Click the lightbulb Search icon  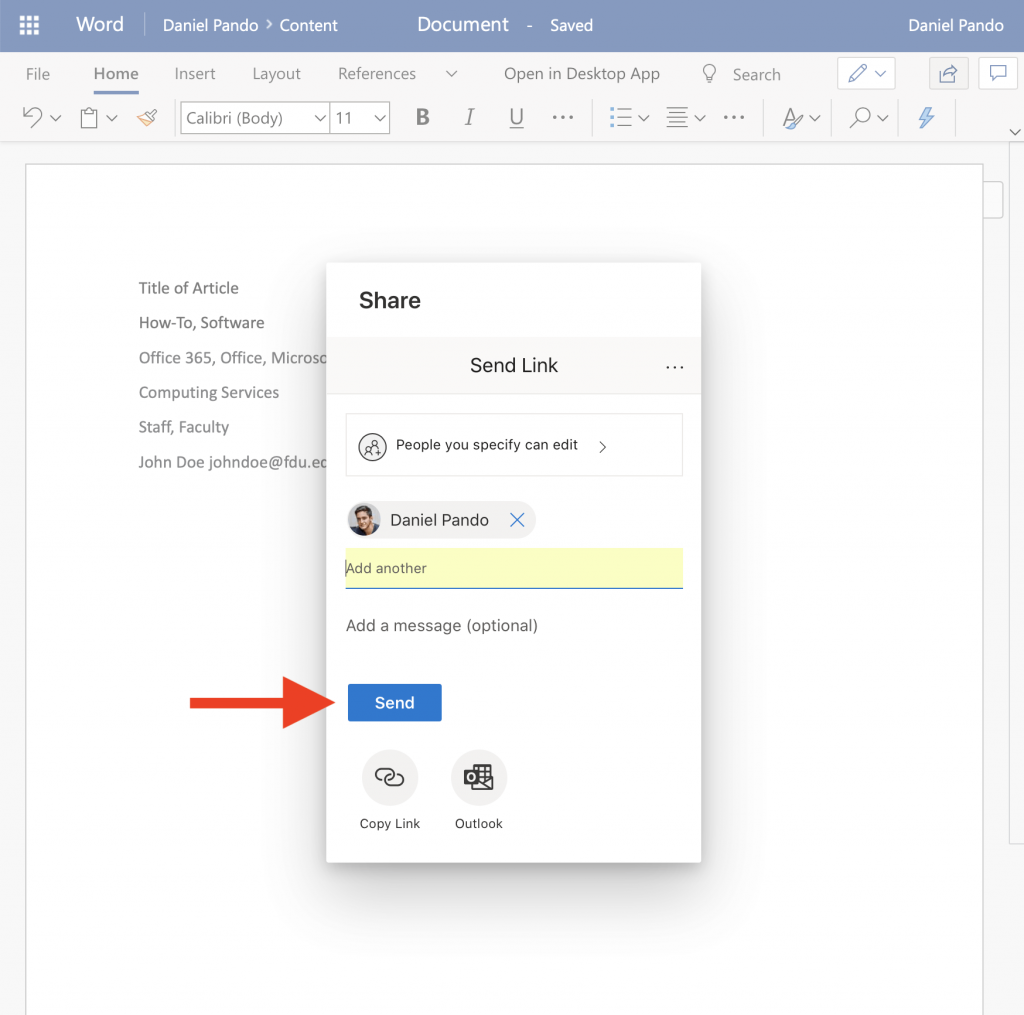coord(709,74)
